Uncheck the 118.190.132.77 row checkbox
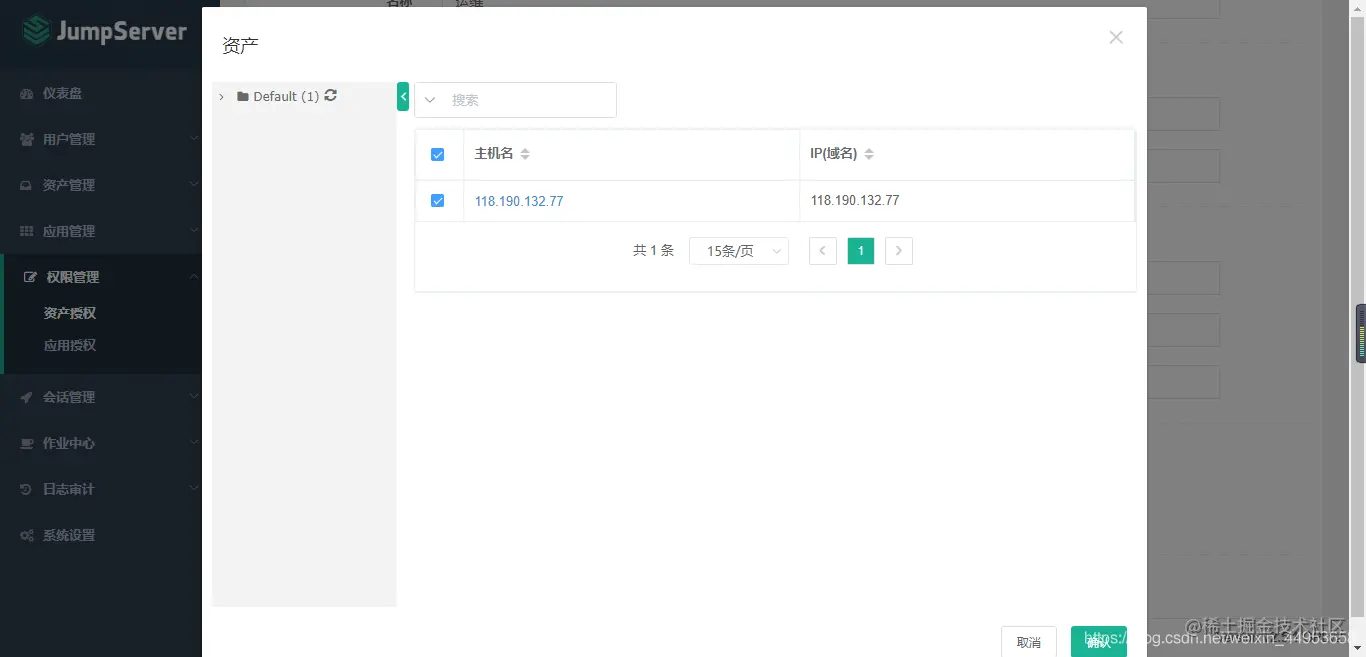Viewport: 1366px width, 657px height. click(437, 201)
